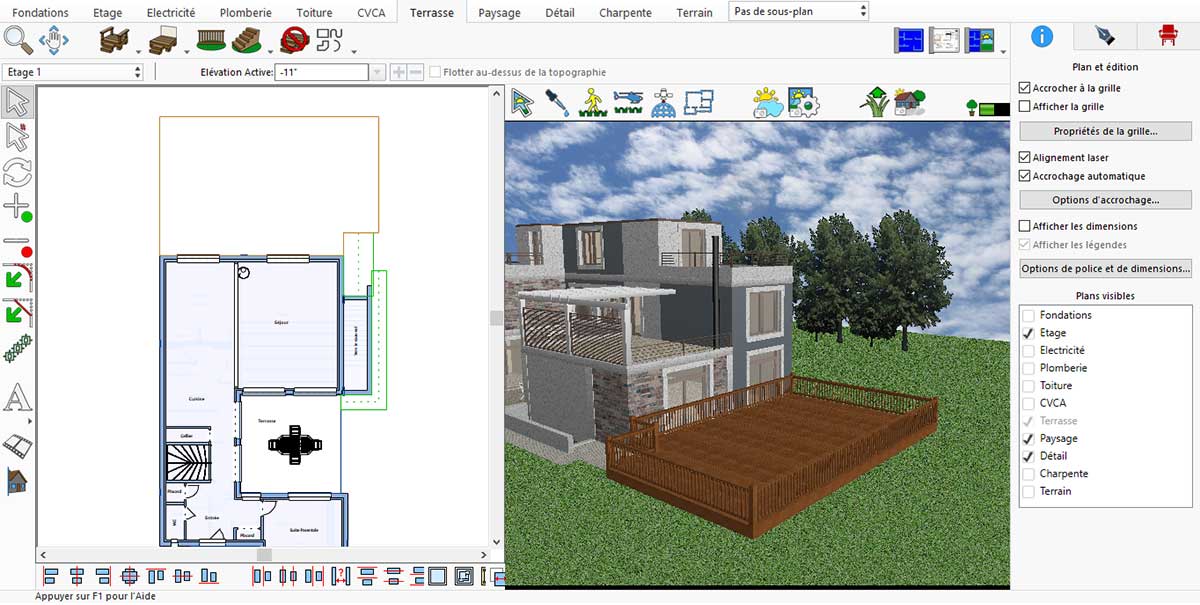The width and height of the screenshot is (1200, 605).
Task: Select the lower straight green arrow tool
Action: (x=18, y=311)
